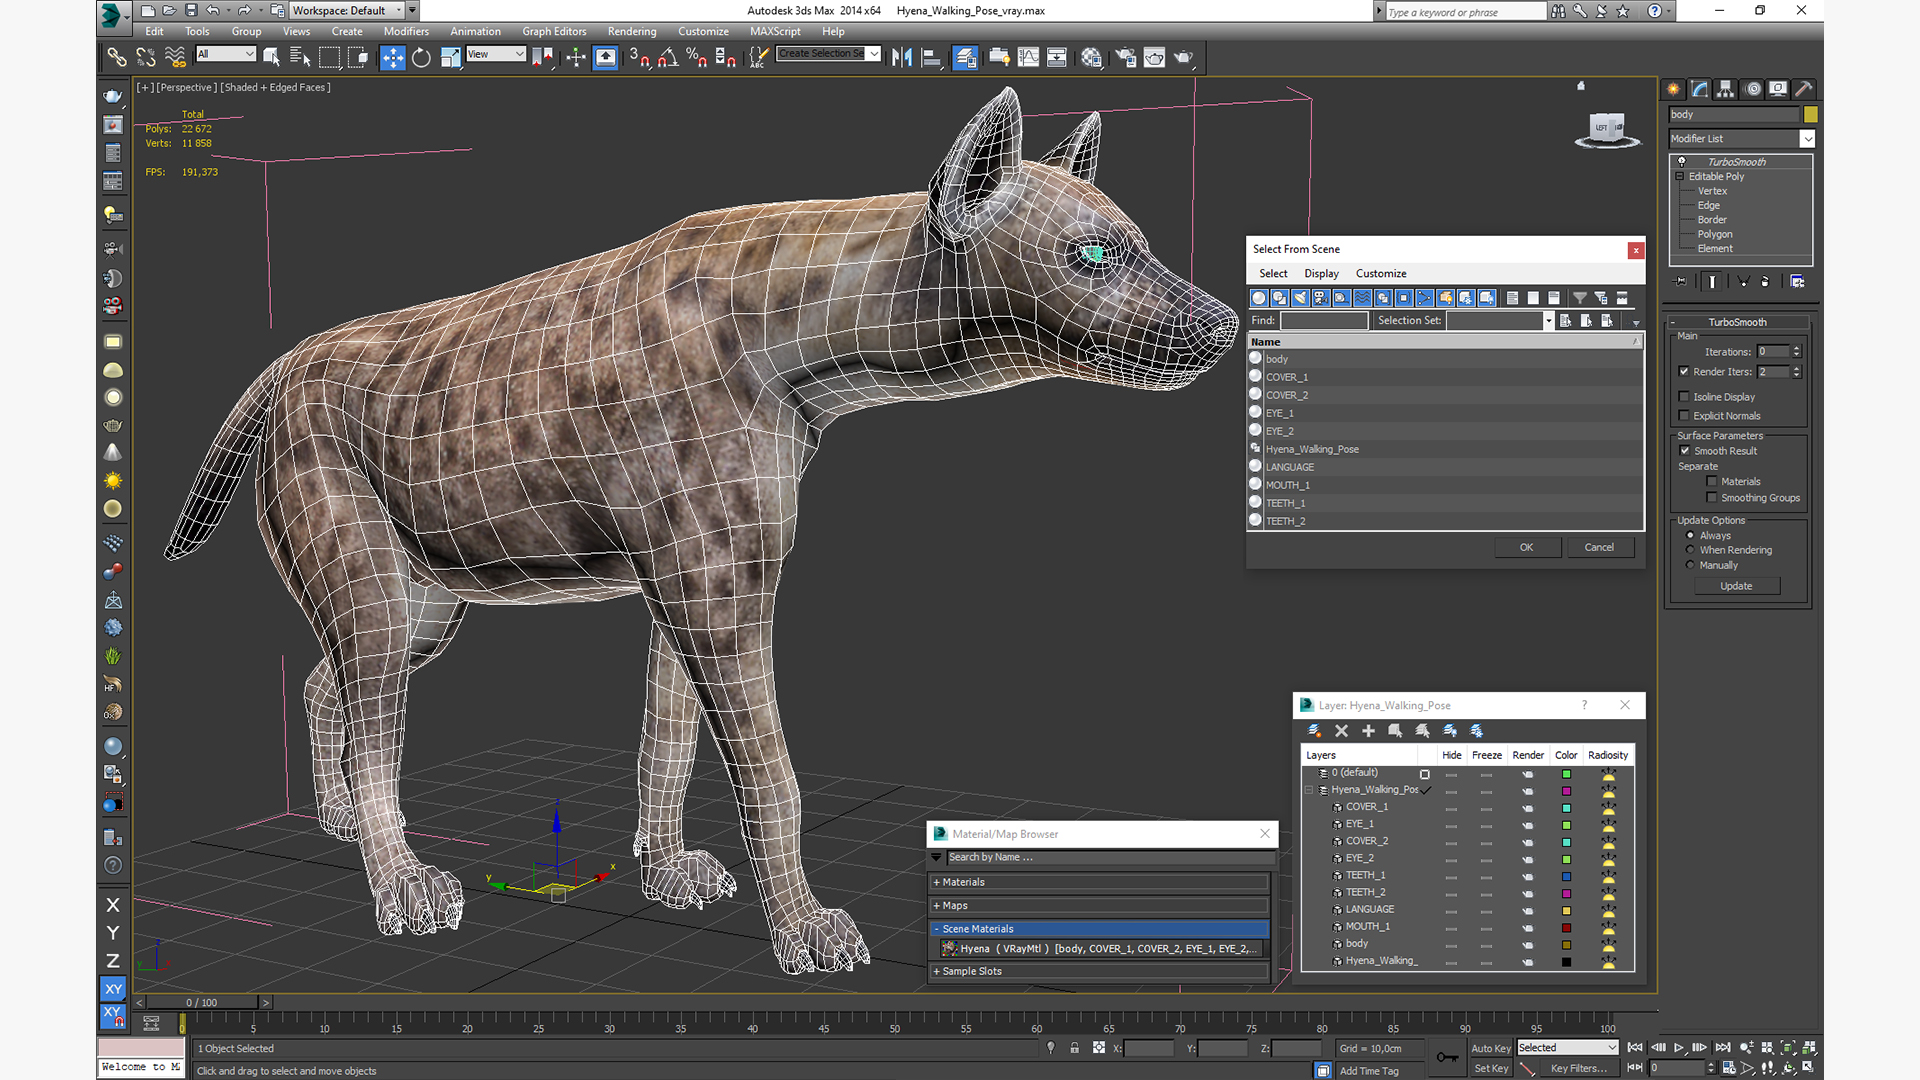Open the Material Editor icon

point(1091,57)
